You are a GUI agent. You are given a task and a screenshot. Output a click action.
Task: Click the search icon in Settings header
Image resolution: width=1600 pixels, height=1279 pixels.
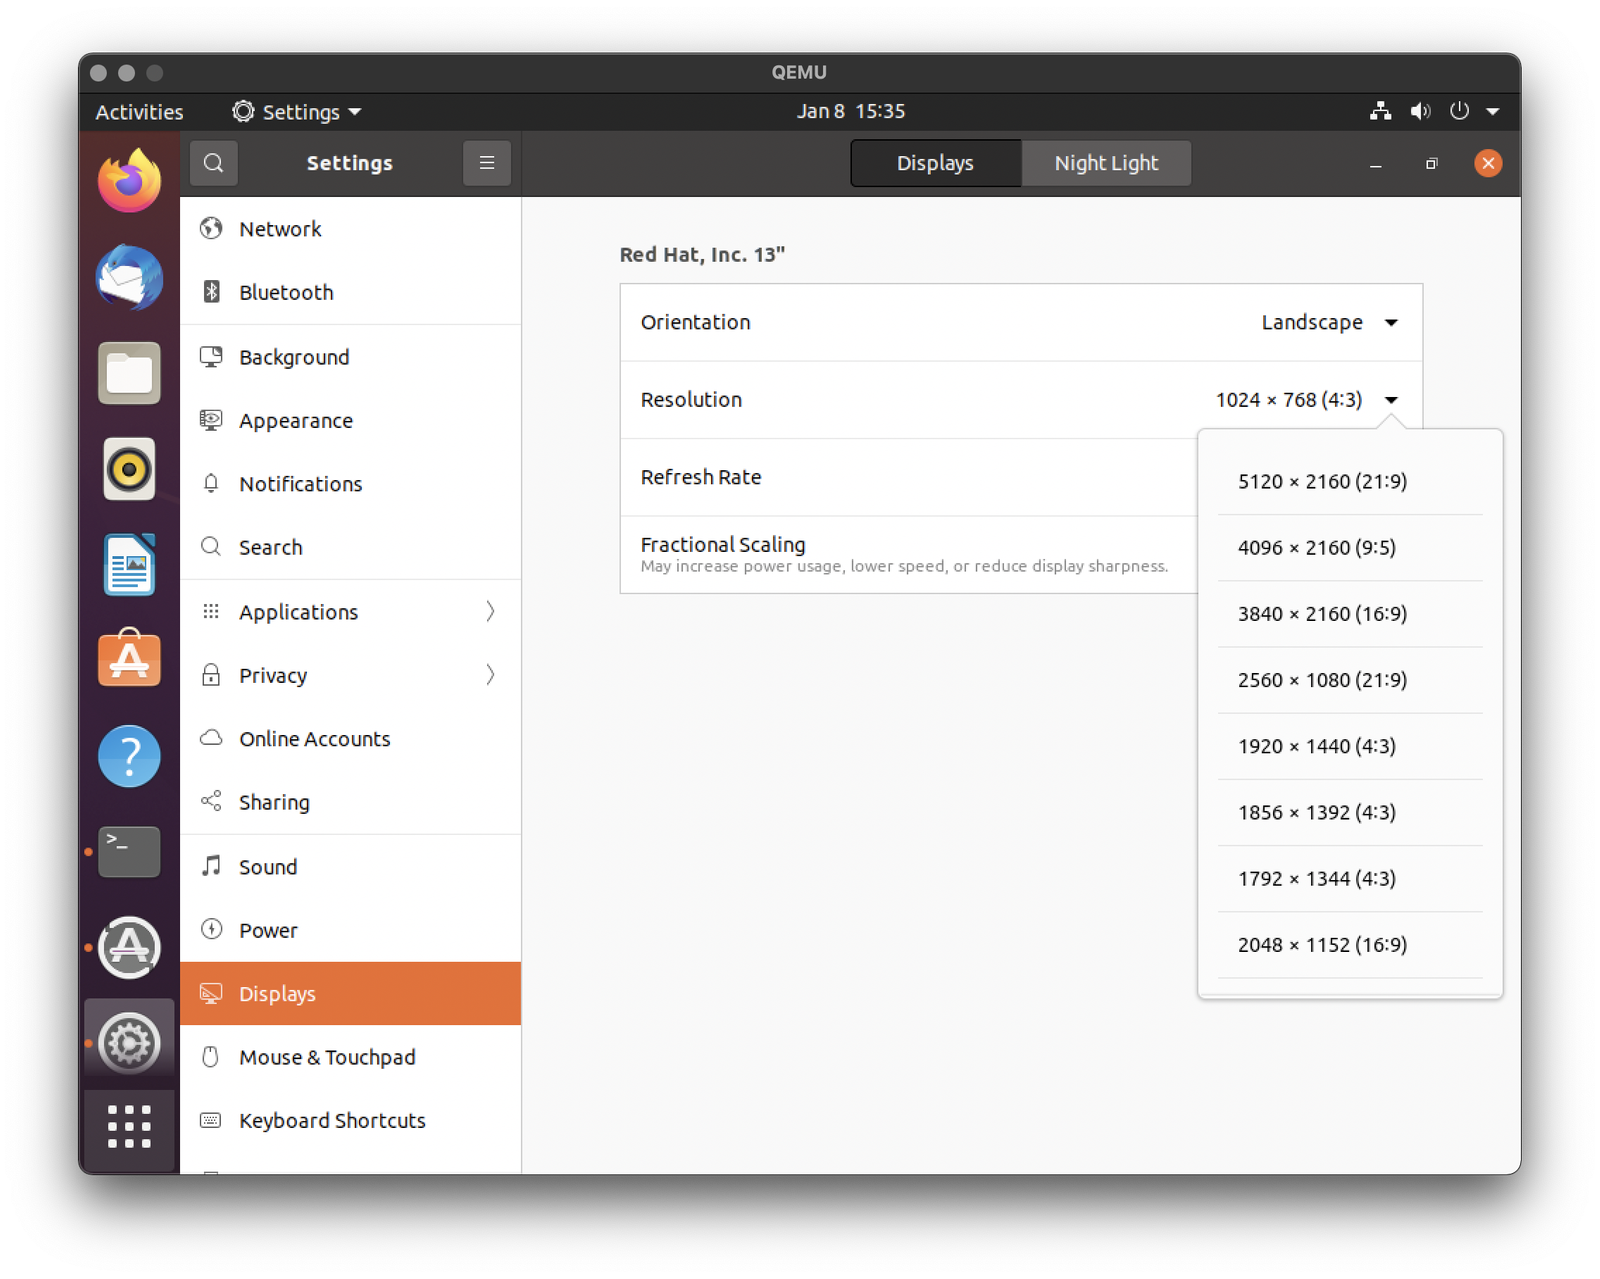click(213, 163)
